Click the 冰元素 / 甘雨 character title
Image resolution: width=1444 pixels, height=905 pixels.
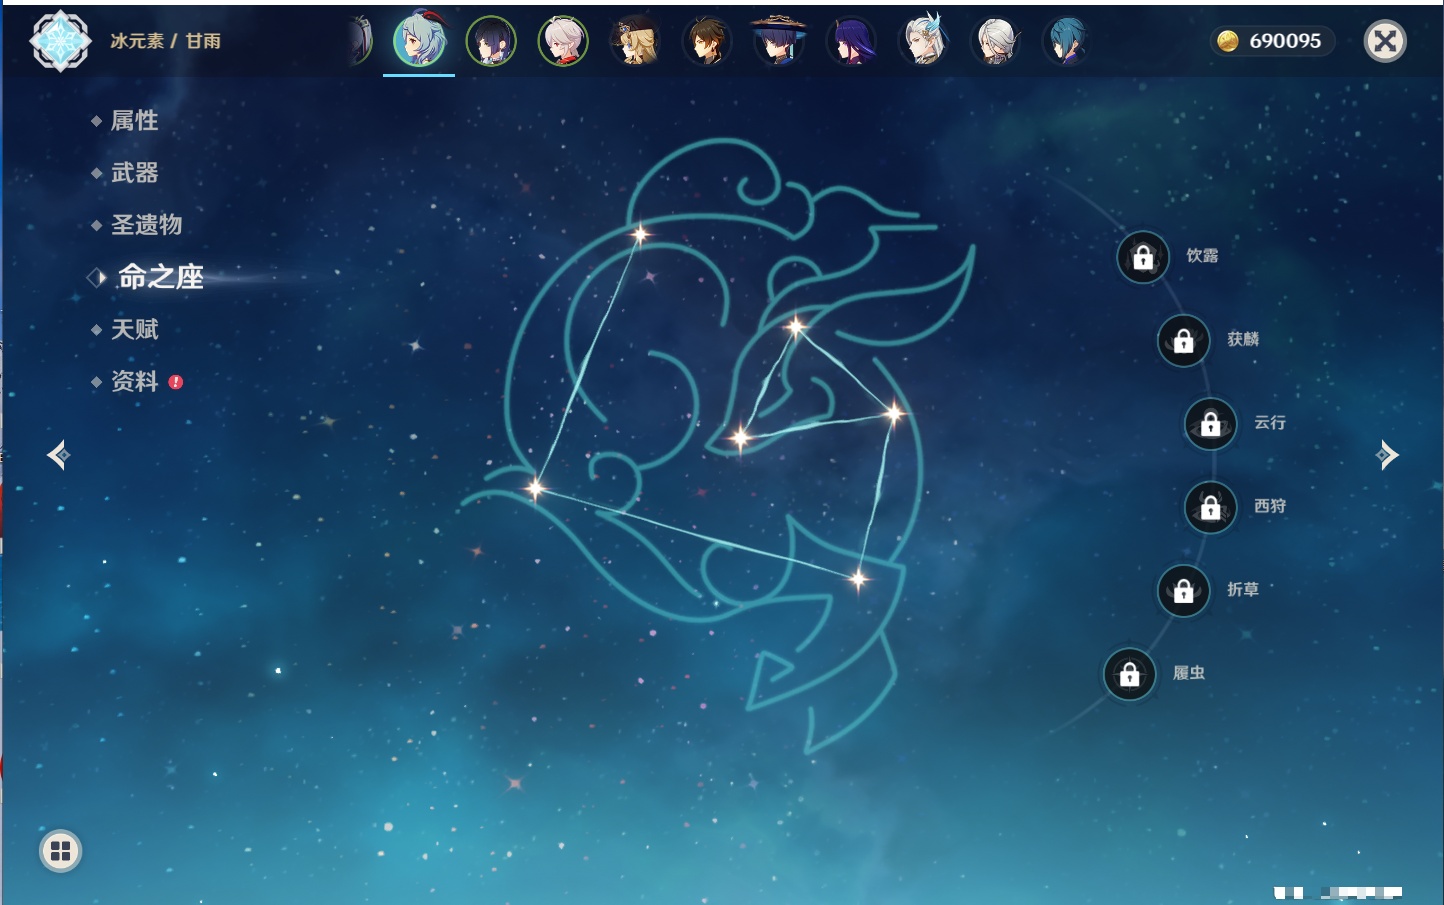pyautogui.click(x=165, y=41)
